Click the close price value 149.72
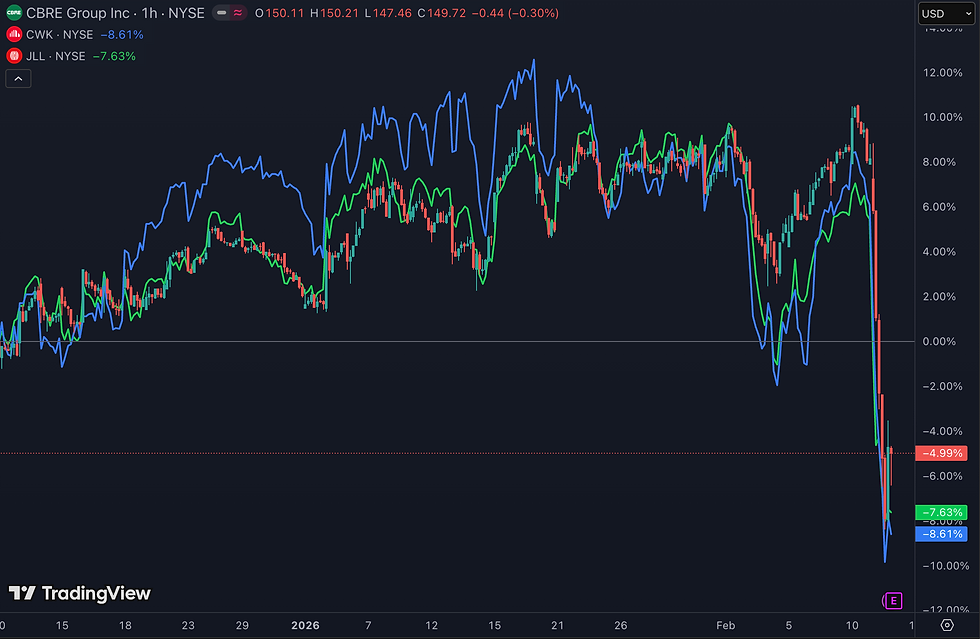 click(446, 13)
